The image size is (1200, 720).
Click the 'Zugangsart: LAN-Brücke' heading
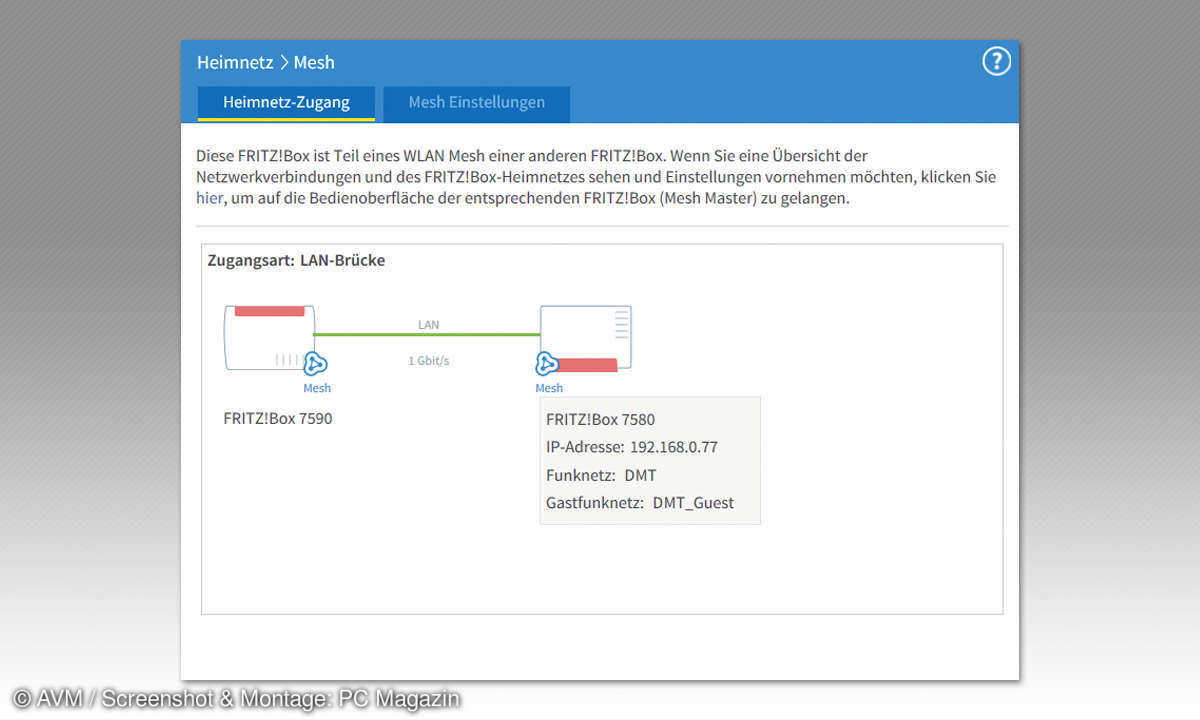(296, 260)
